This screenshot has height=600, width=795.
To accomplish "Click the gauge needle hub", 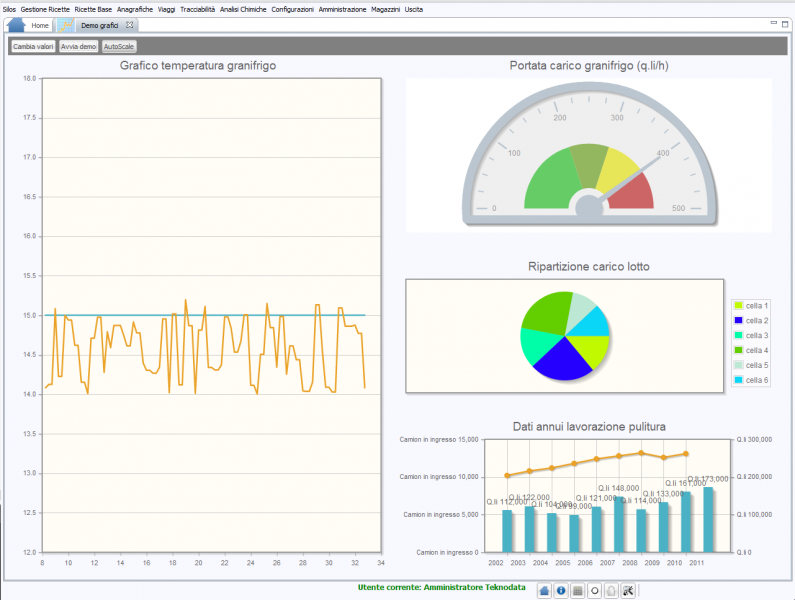I will [589, 208].
